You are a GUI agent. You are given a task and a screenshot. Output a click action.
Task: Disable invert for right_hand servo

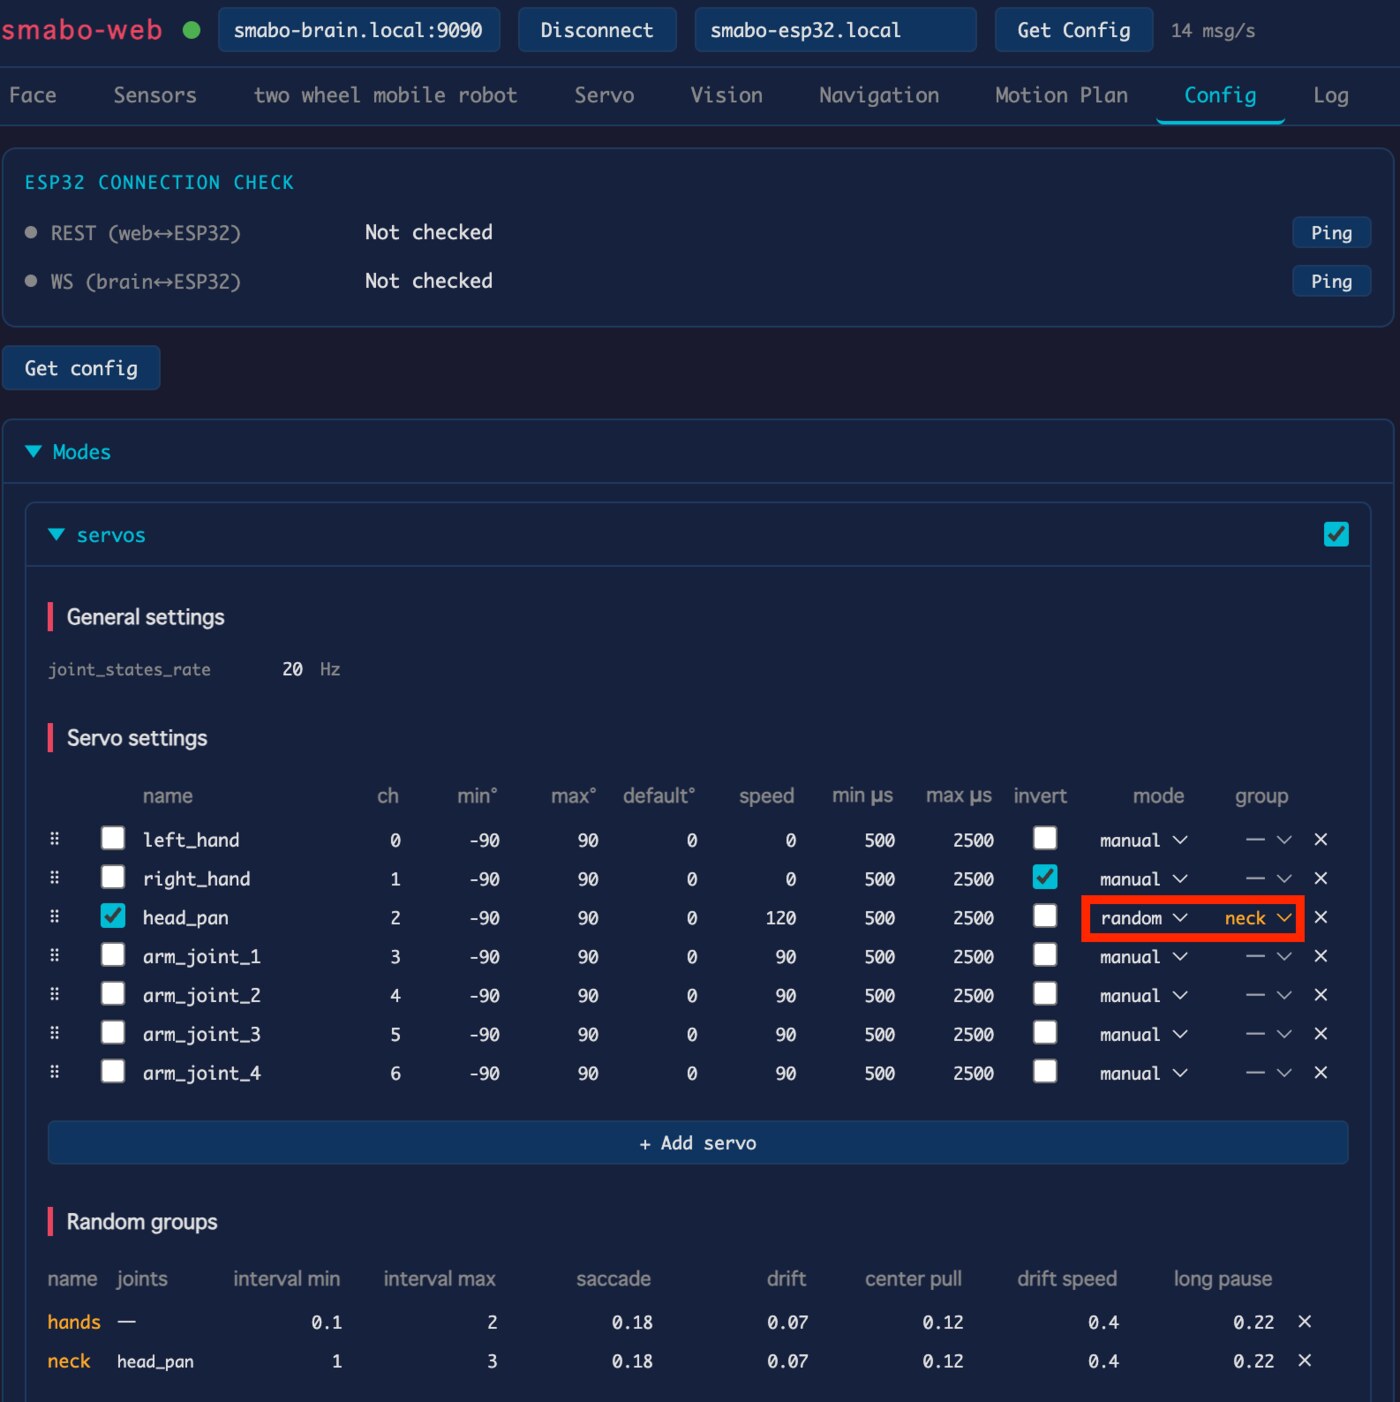pyautogui.click(x=1045, y=877)
